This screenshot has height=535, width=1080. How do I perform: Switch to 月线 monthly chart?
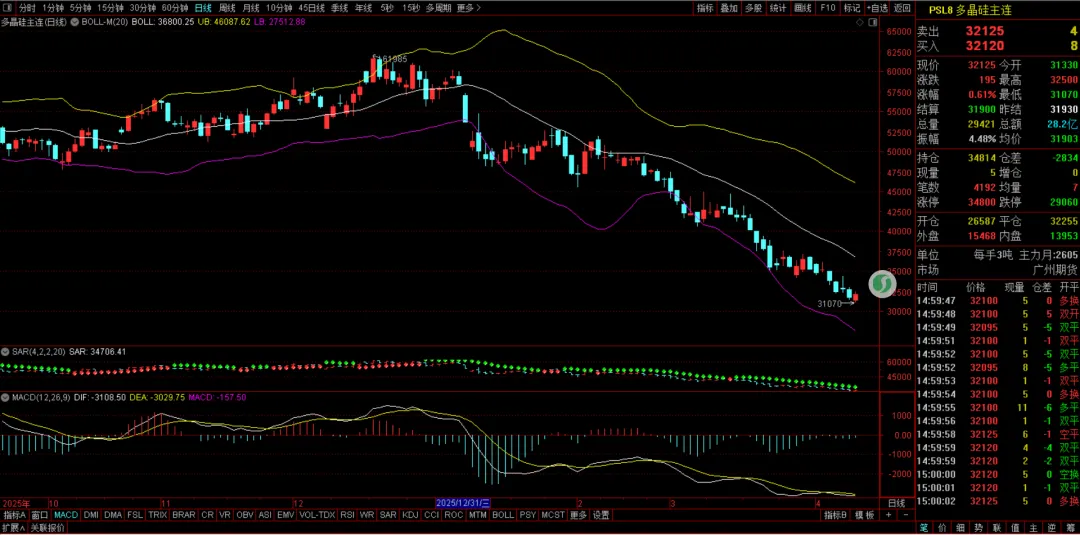click(x=250, y=8)
